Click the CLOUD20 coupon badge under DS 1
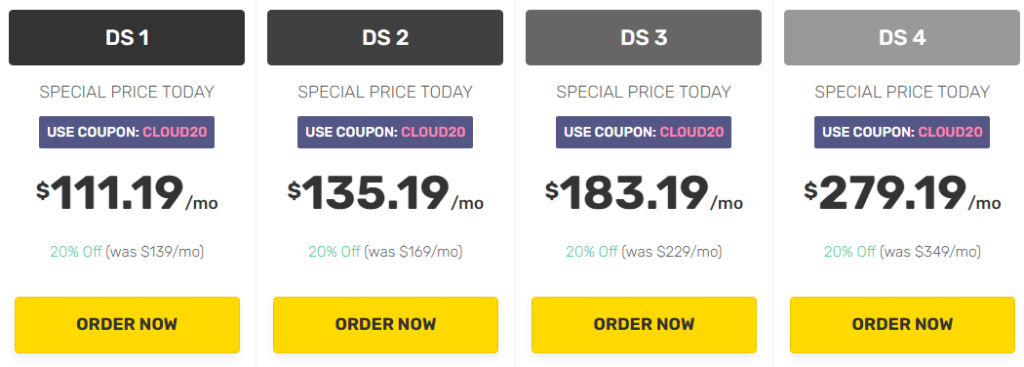1024x367 pixels. 127,132
